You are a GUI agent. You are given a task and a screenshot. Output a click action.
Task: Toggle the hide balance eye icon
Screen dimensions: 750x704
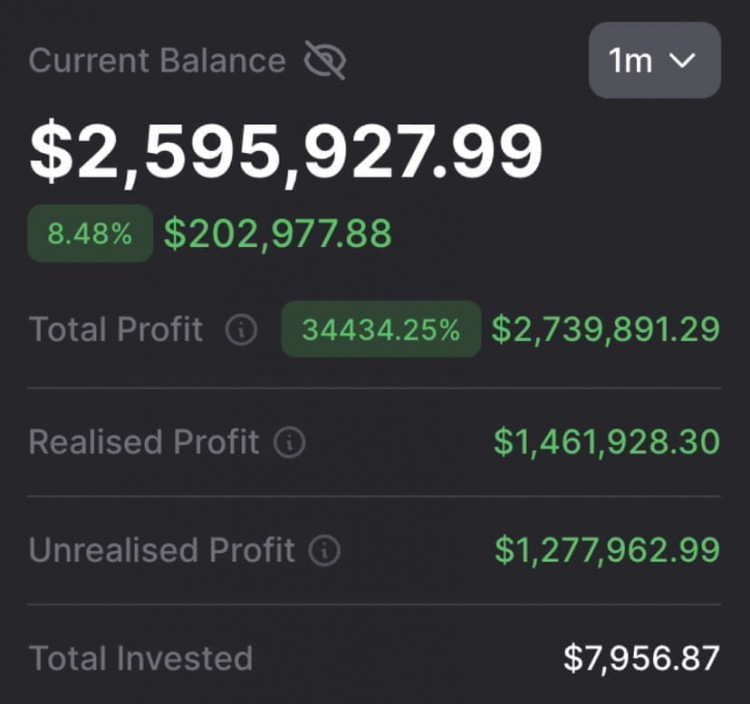pos(325,60)
